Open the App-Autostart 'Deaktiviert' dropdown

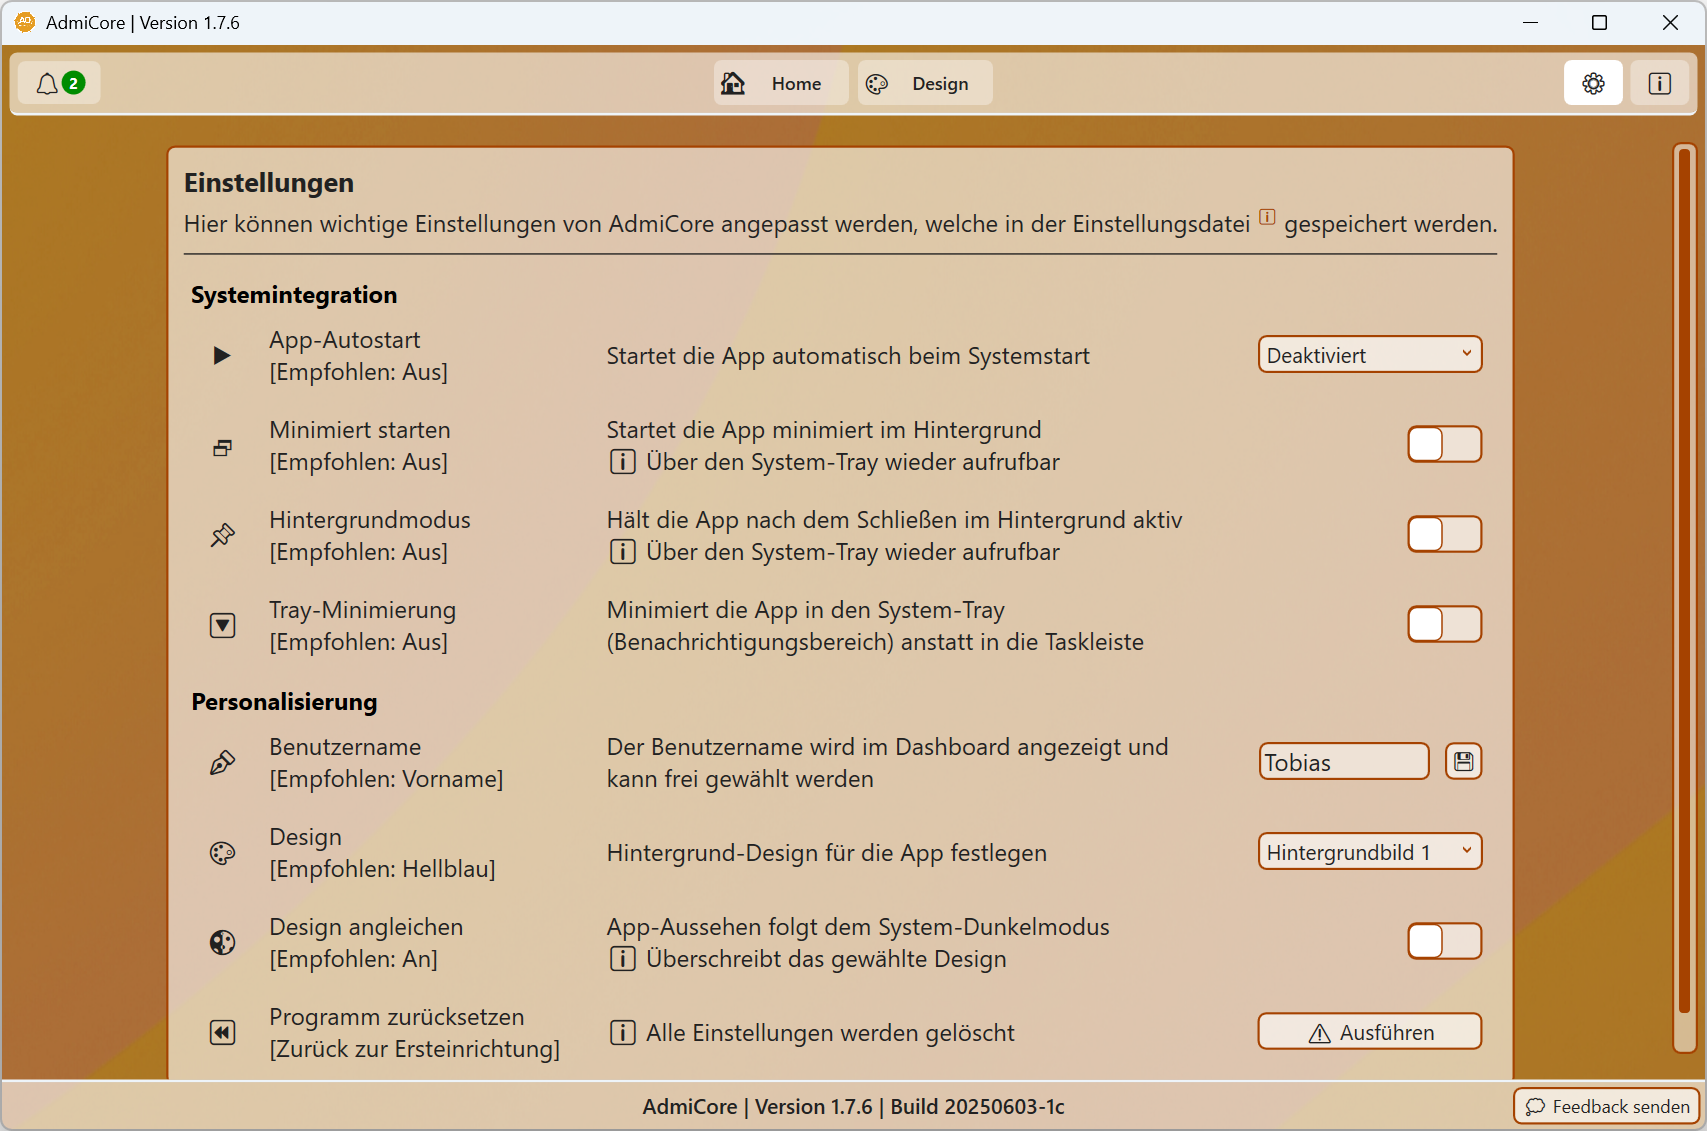1369,356
